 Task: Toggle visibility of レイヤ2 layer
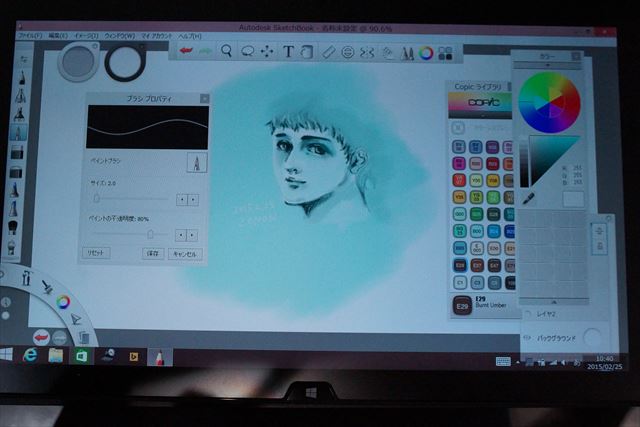(x=528, y=314)
